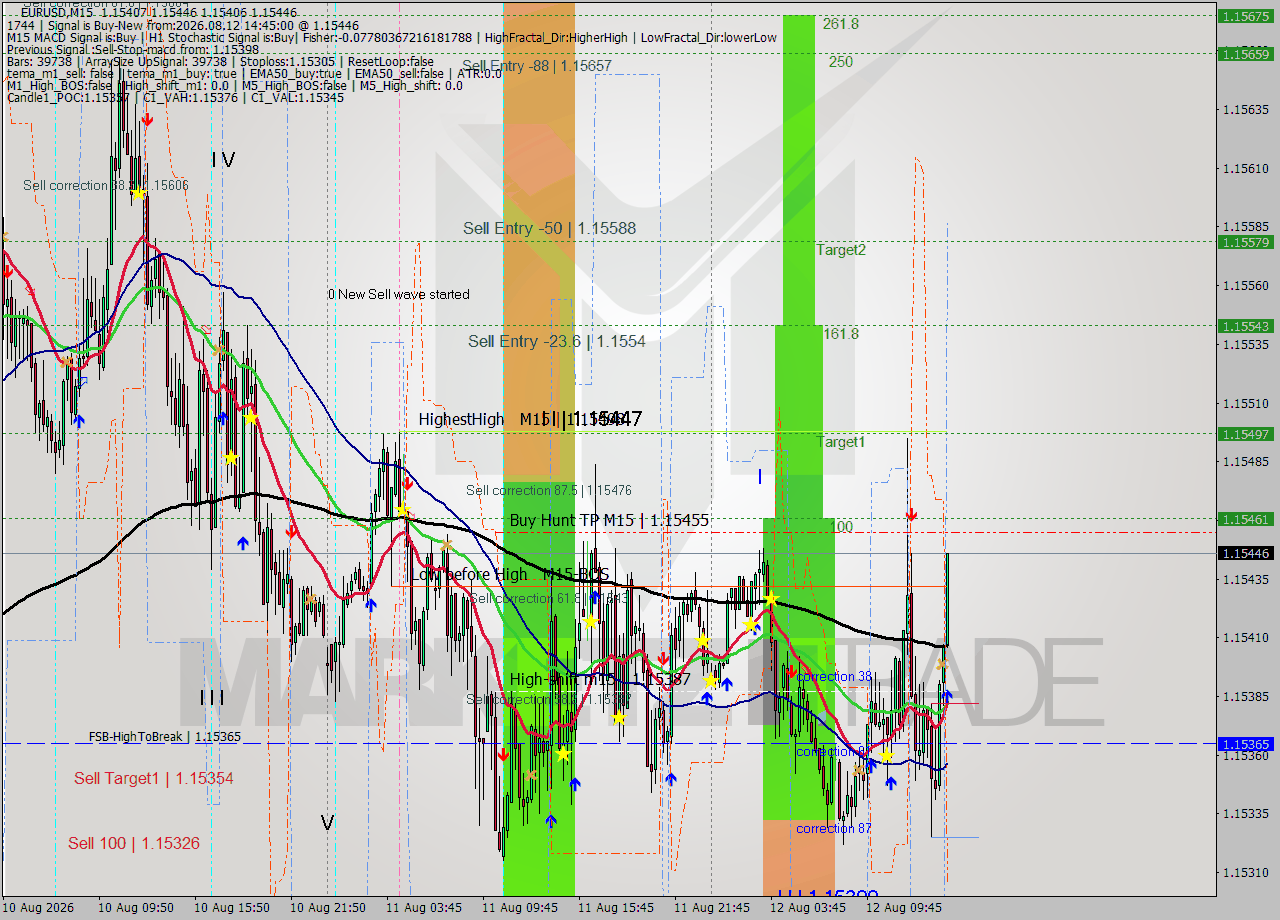
Task: Click the '12 Aug 03:45' time axis label
Action: click(x=809, y=908)
